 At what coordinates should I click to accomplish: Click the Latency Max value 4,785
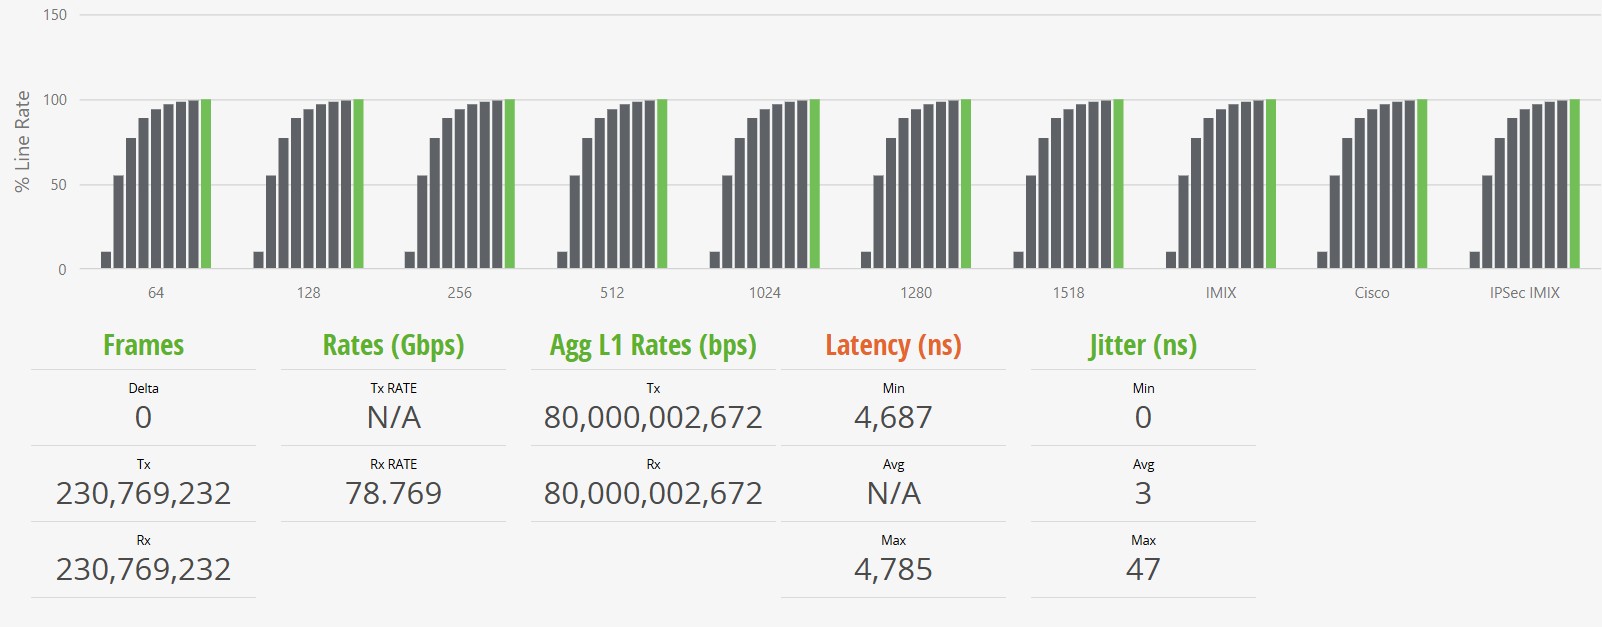tap(893, 569)
